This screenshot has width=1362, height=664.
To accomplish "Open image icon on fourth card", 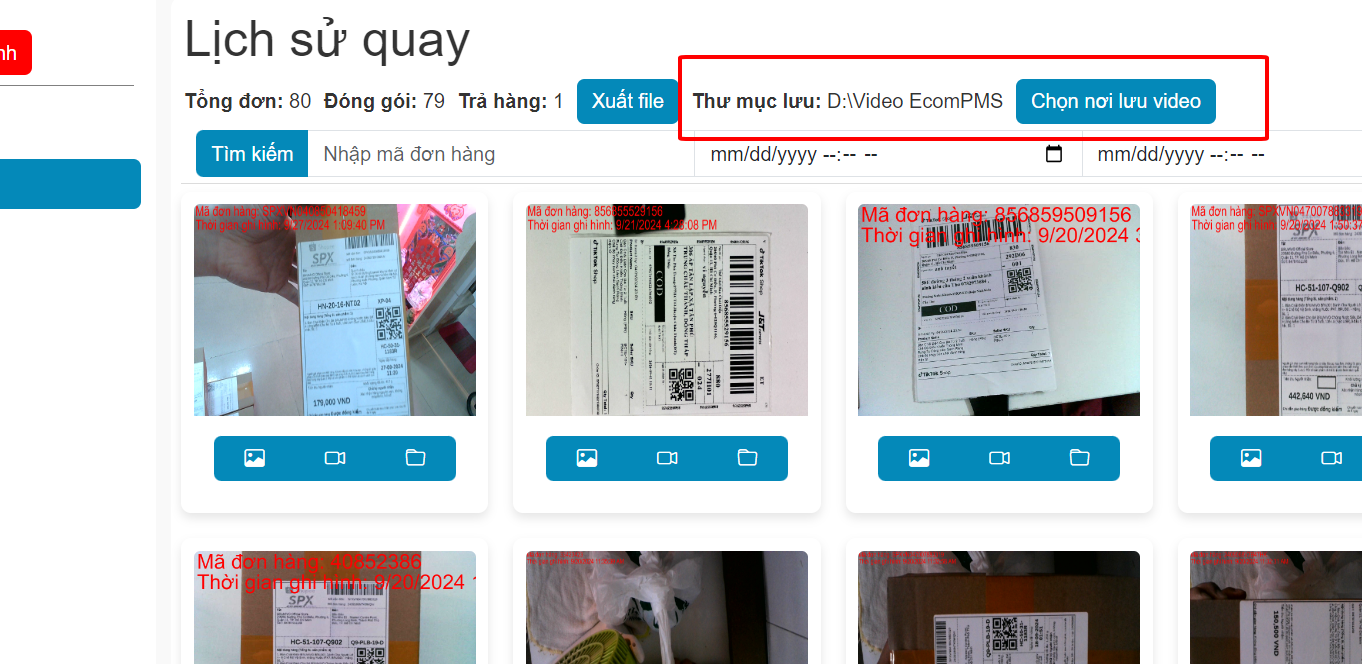I will [x=1250, y=458].
